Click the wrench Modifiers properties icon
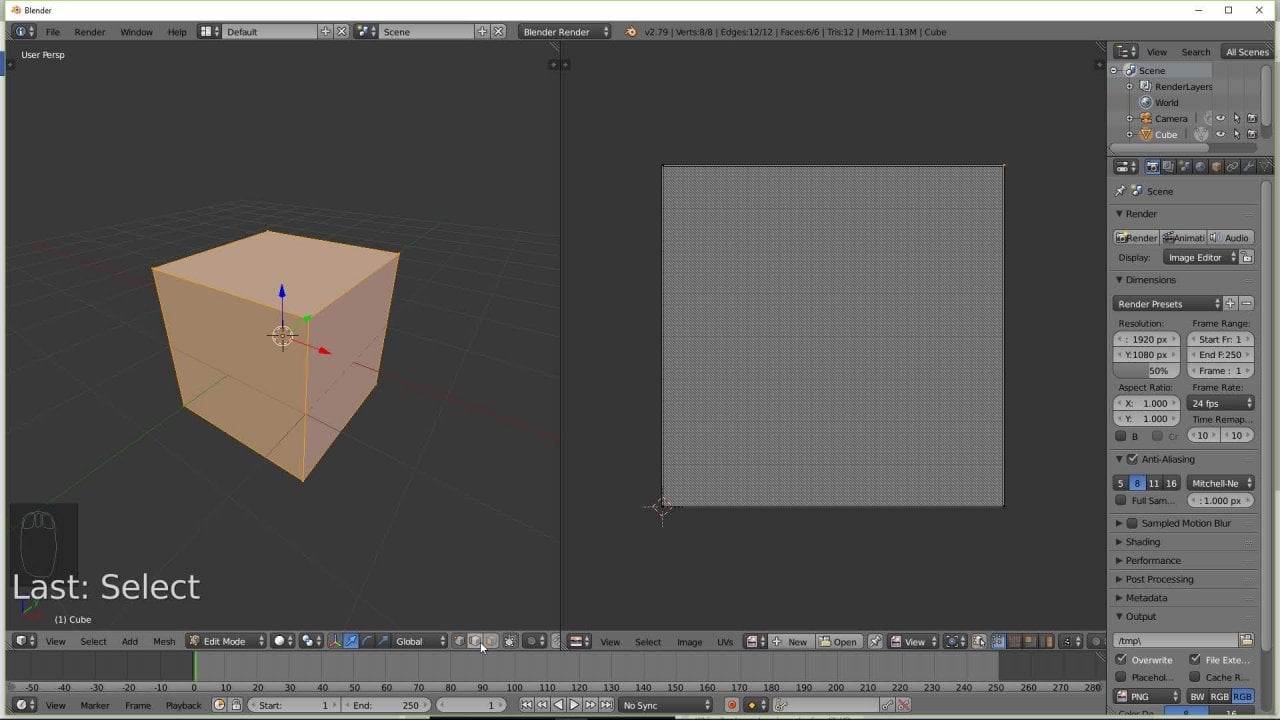This screenshot has height=720, width=1280. [x=1248, y=166]
